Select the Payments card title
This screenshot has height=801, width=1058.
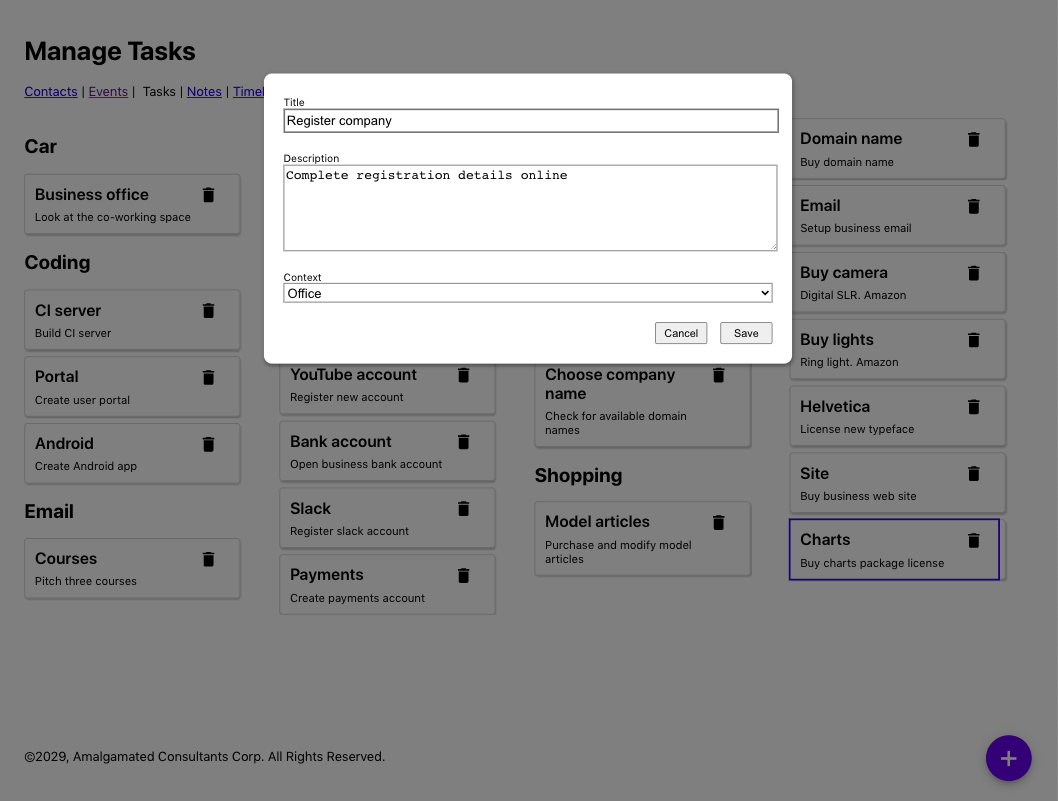click(327, 575)
